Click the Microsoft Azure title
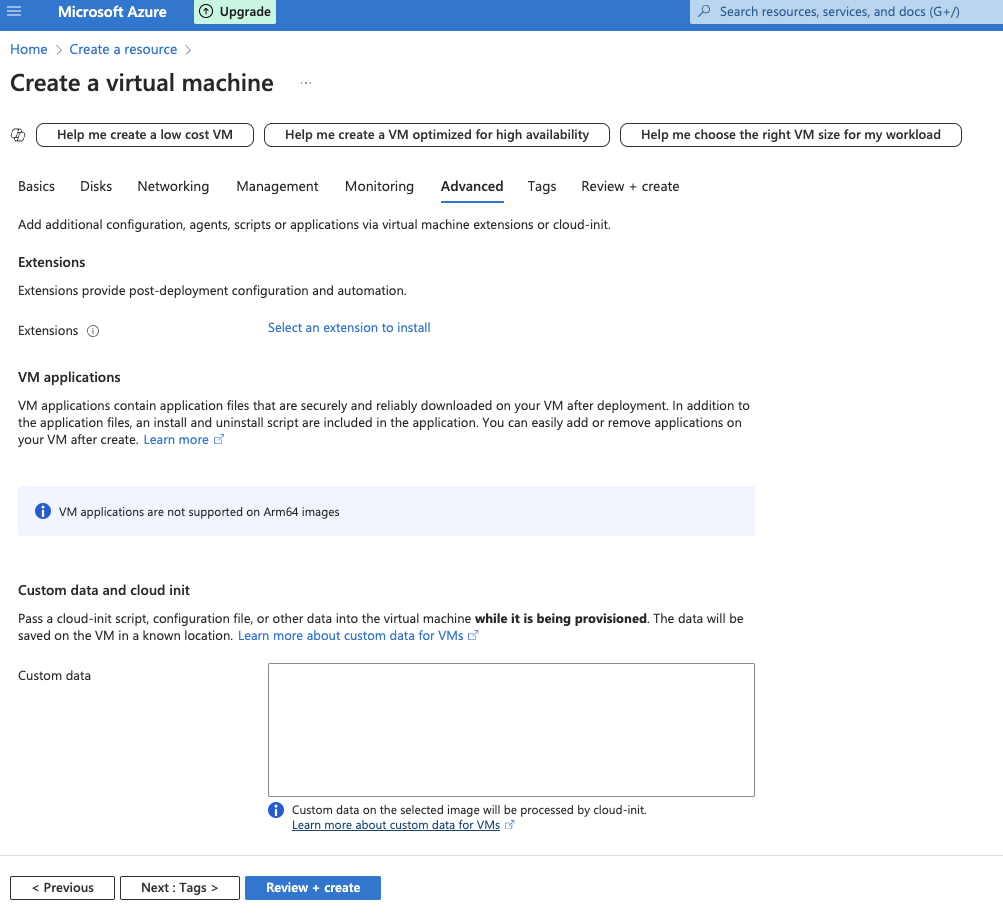 (112, 12)
